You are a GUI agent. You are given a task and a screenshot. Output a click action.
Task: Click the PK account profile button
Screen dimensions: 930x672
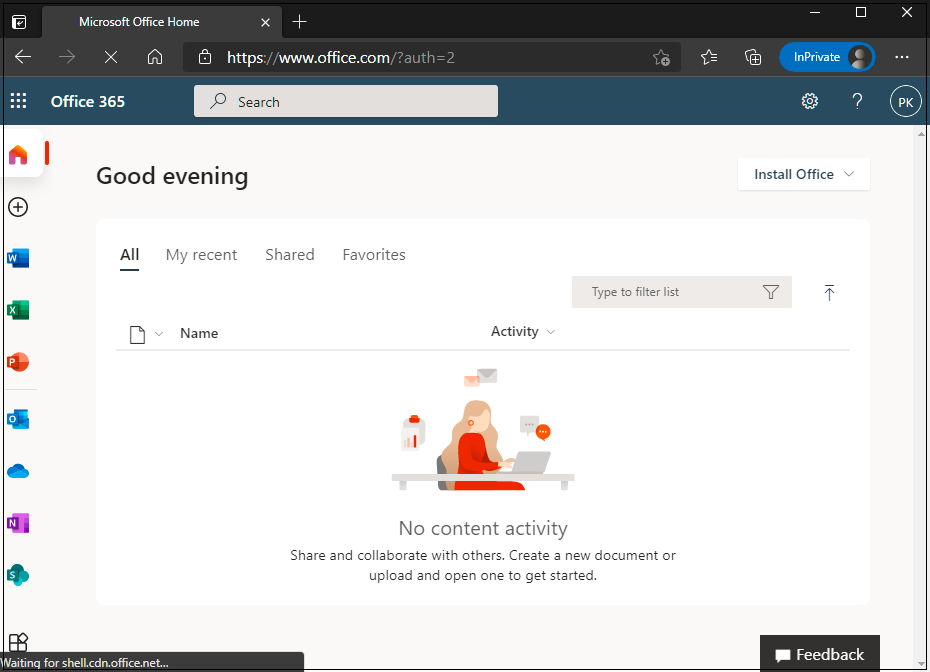[905, 102]
